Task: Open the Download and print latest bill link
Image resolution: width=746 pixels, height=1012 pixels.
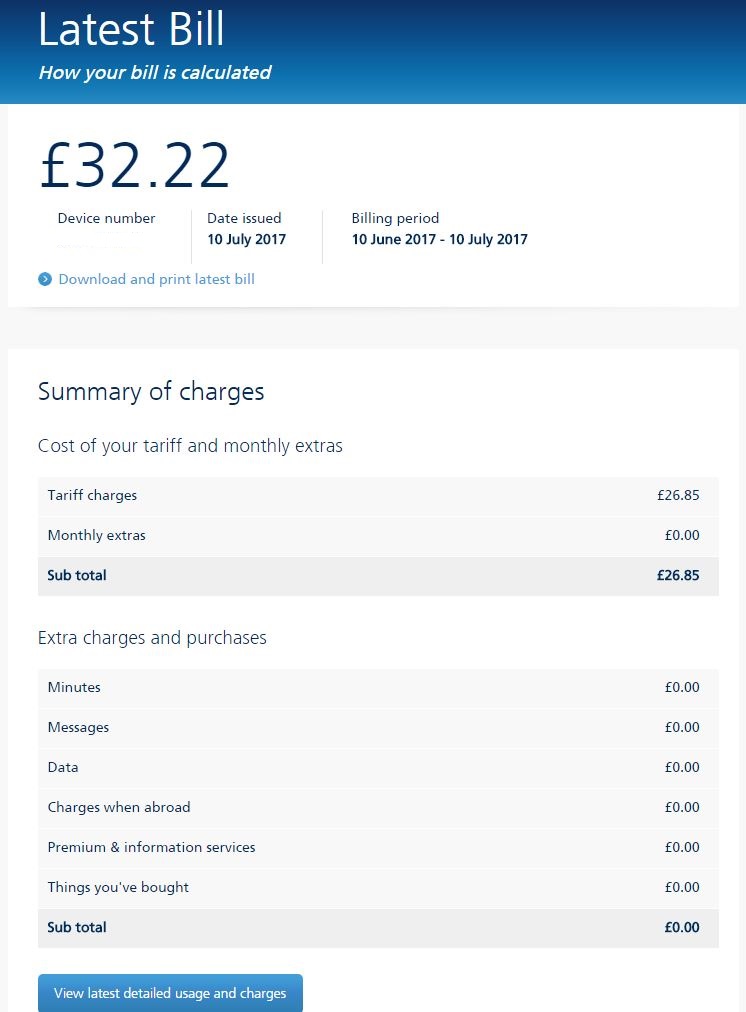Action: tap(156, 279)
